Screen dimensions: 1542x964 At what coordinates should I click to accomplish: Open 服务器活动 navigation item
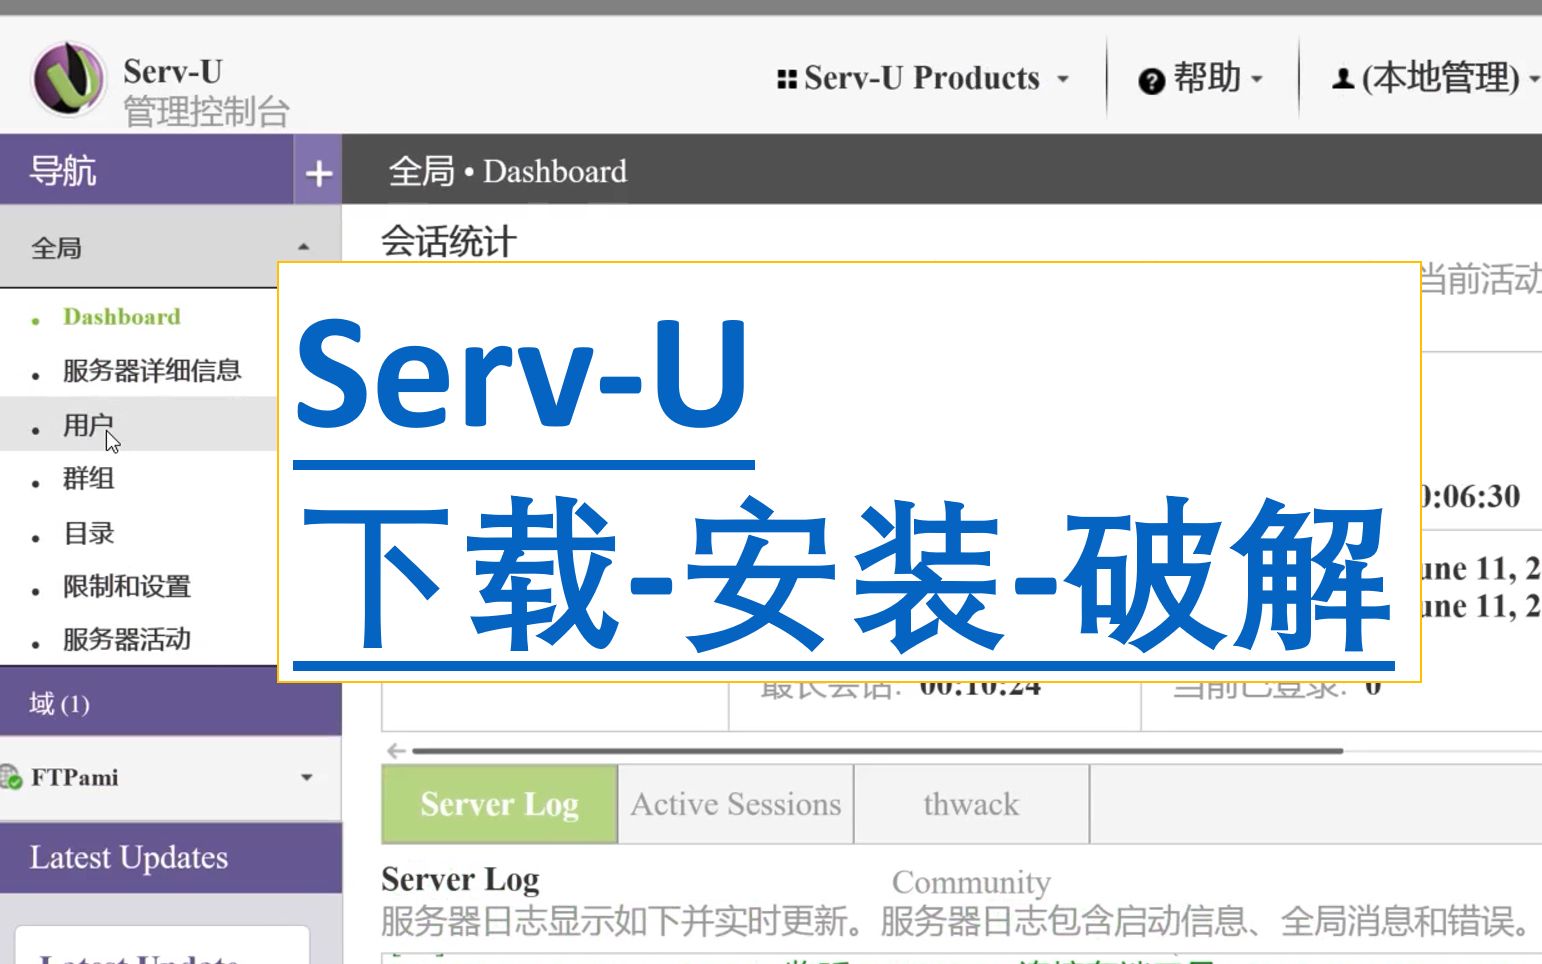point(127,640)
